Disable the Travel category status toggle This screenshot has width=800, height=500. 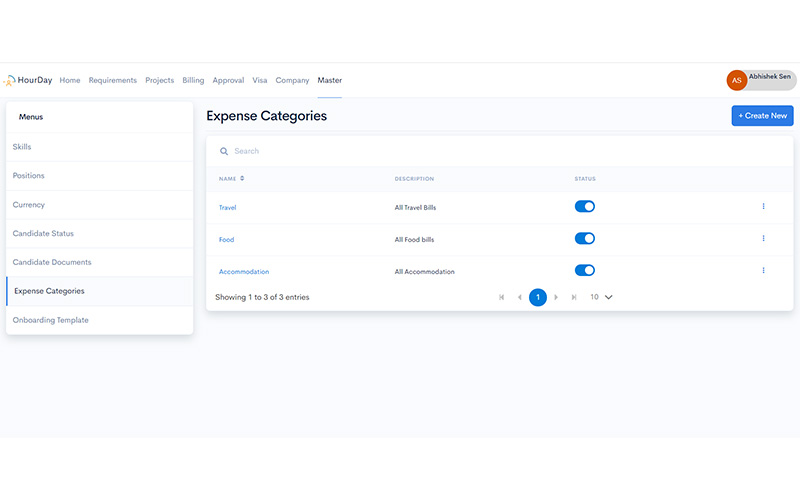point(584,206)
